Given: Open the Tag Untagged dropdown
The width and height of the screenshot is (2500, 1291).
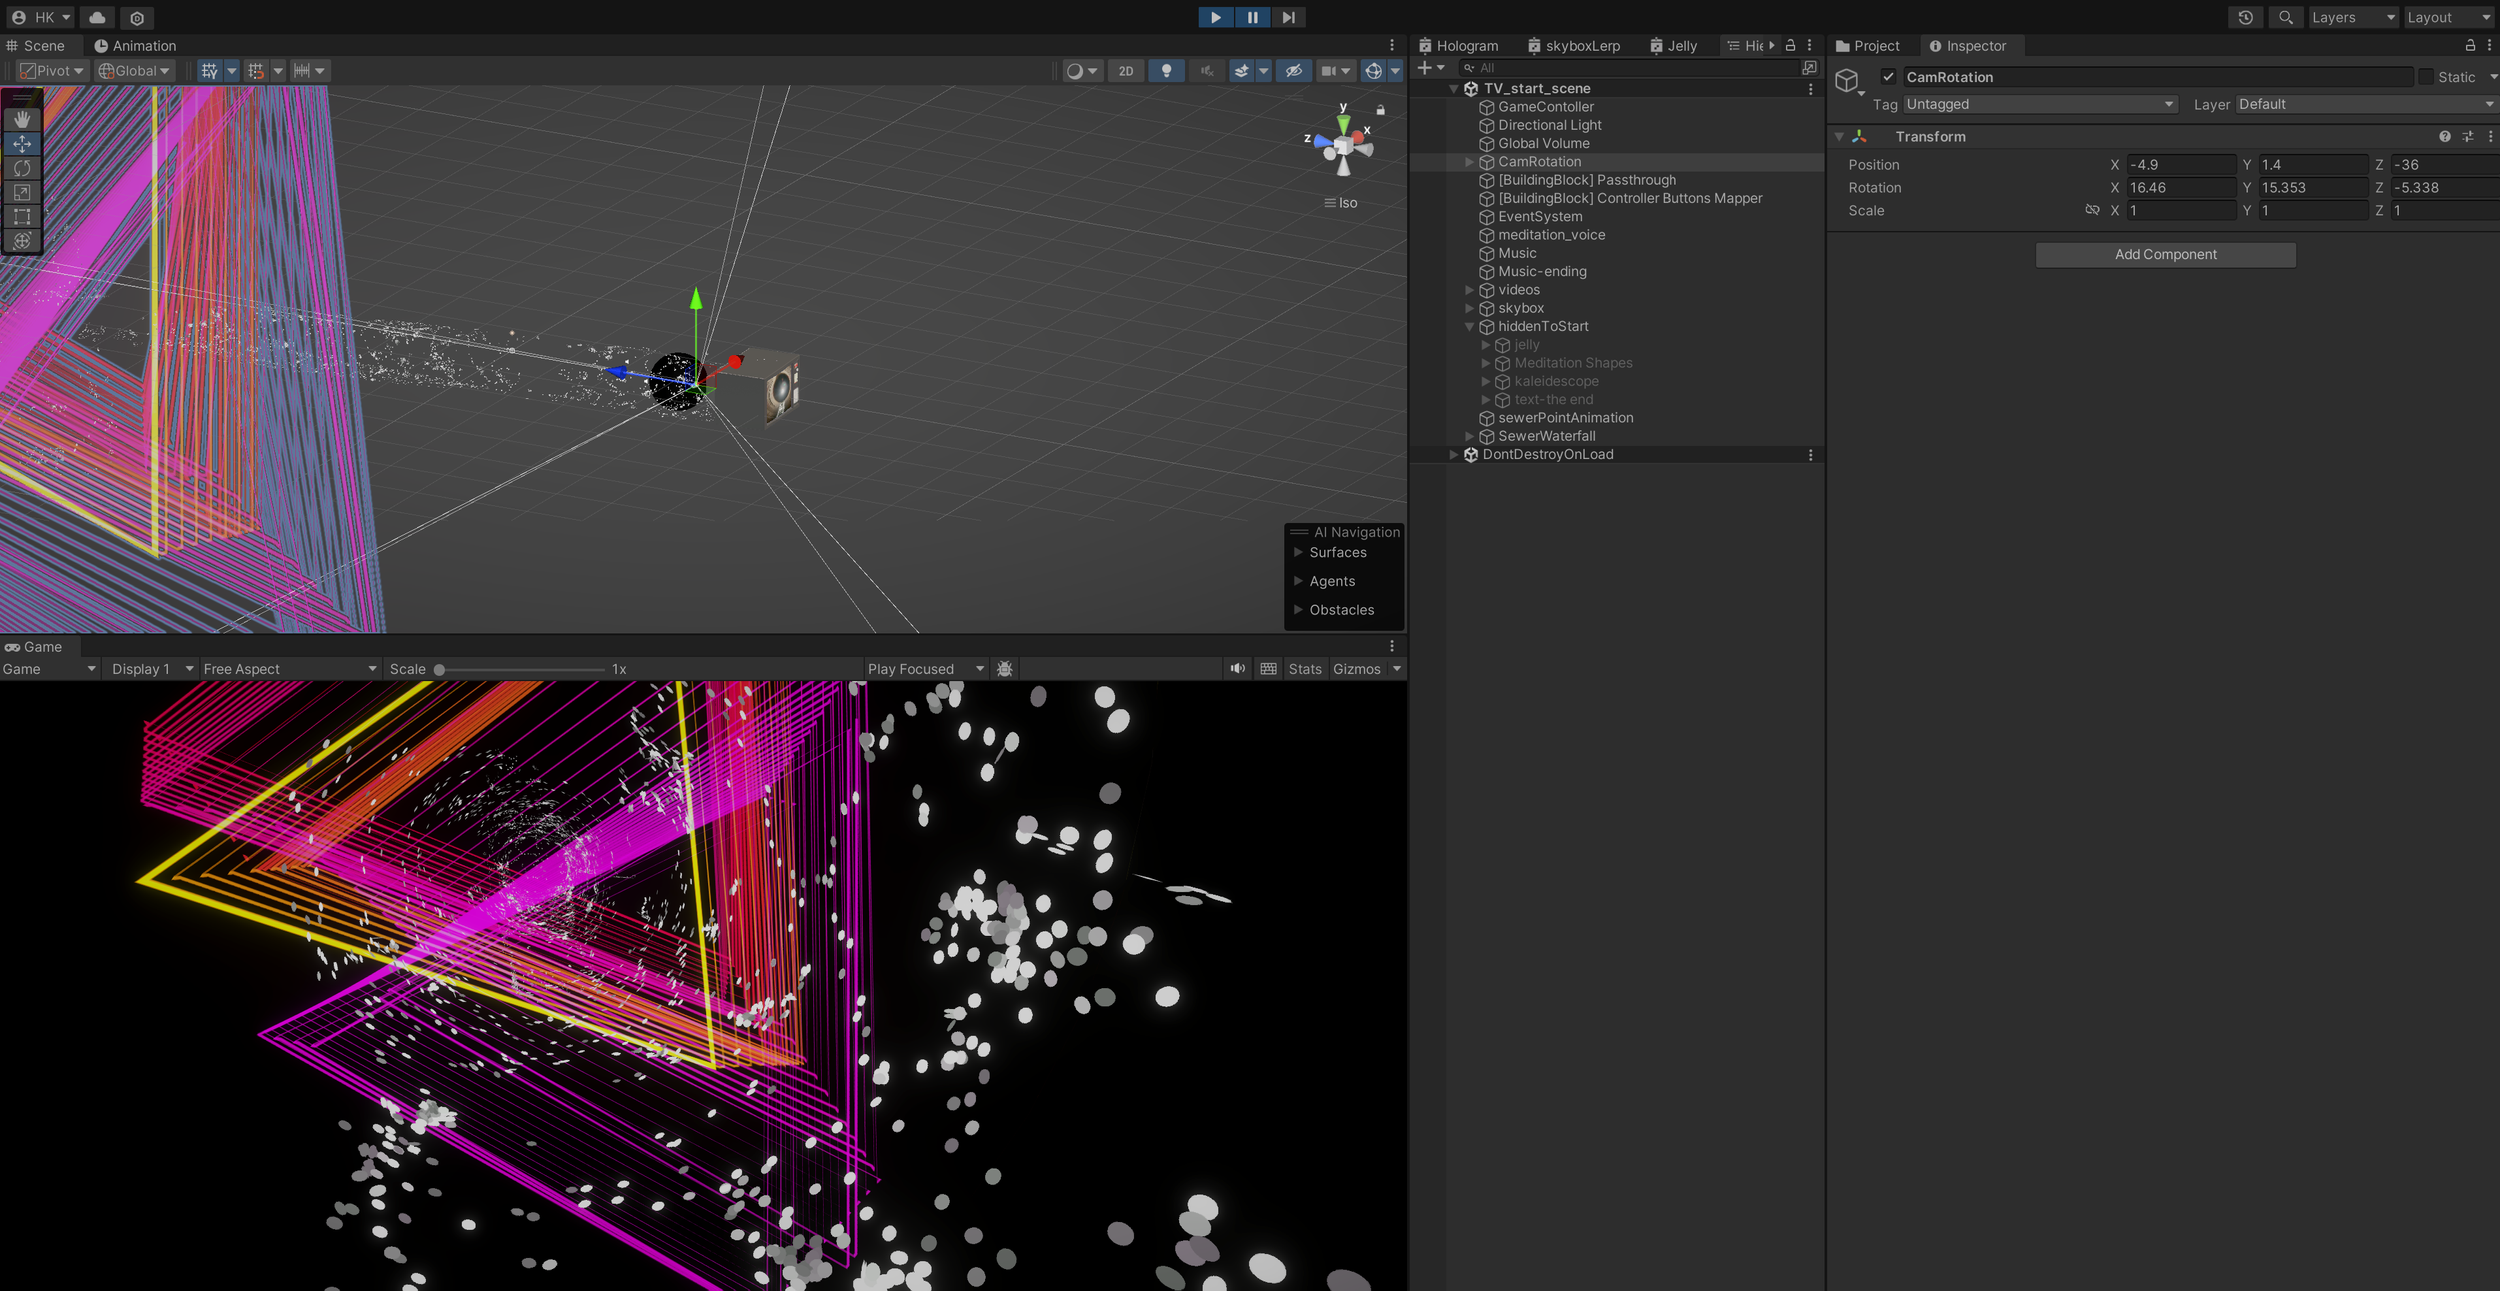Looking at the screenshot, I should click(2039, 104).
